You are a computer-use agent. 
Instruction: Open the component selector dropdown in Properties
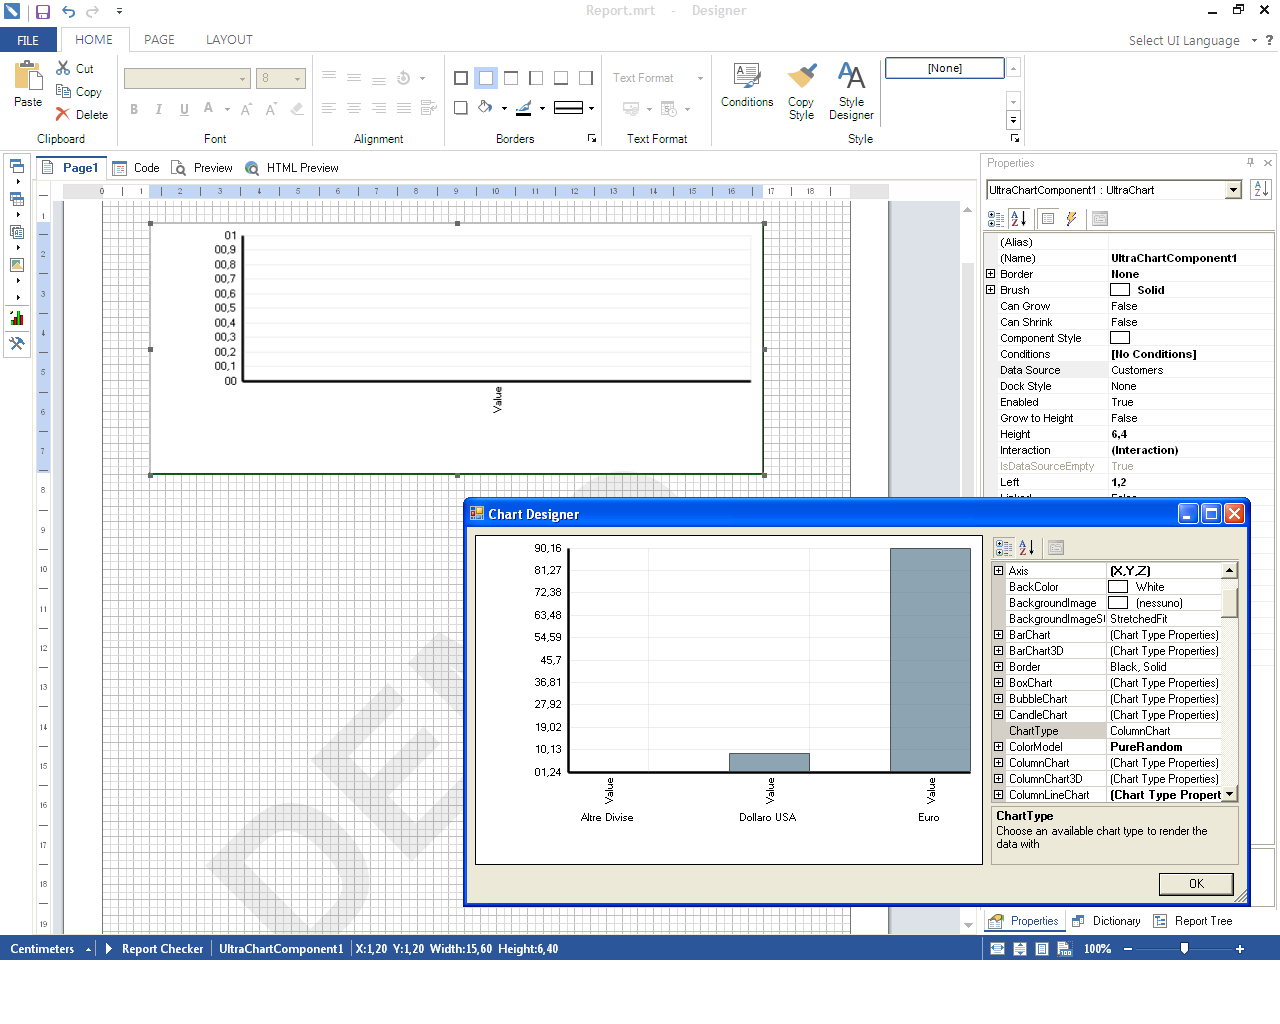tap(1233, 190)
